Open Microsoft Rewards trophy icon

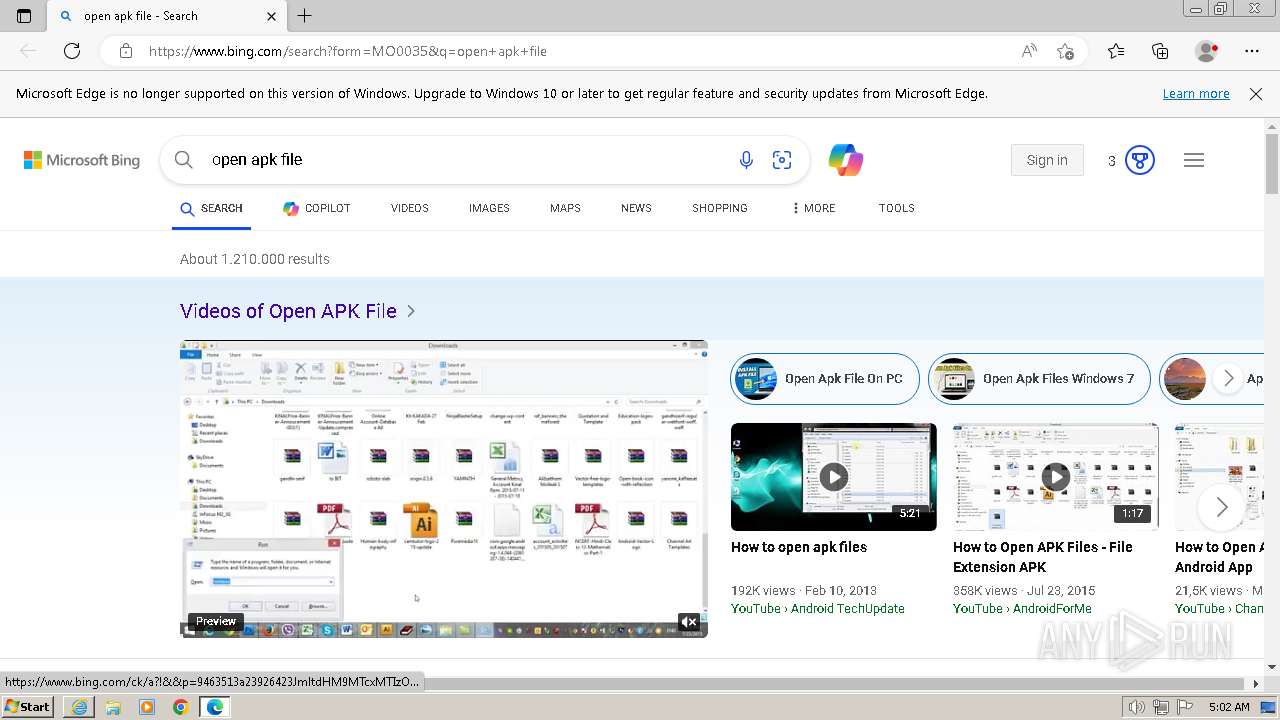pyautogui.click(x=1140, y=160)
